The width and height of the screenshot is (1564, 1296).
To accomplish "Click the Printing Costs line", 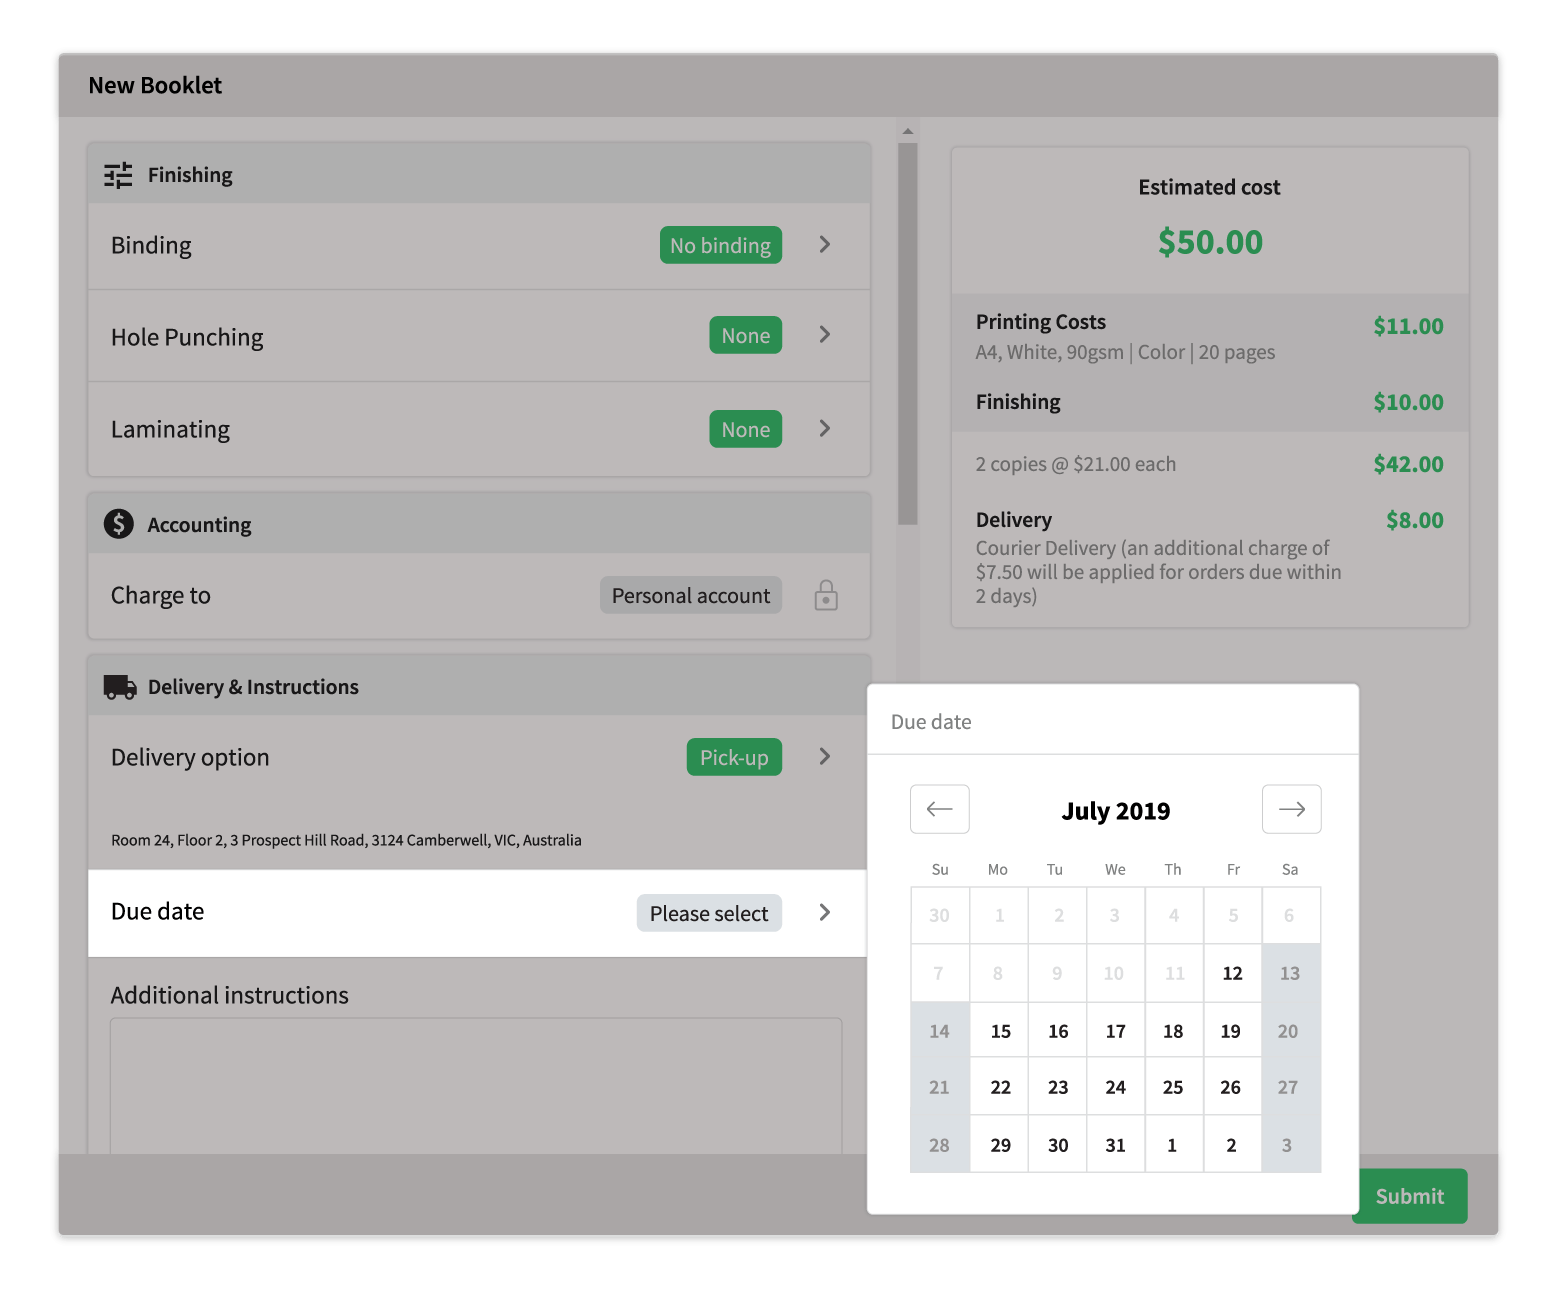I will 1041,322.
